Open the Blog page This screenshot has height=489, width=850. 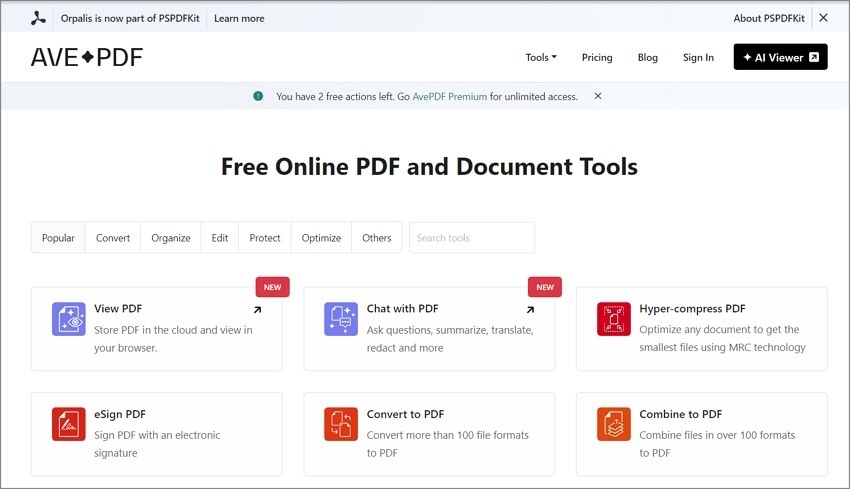pyautogui.click(x=647, y=57)
